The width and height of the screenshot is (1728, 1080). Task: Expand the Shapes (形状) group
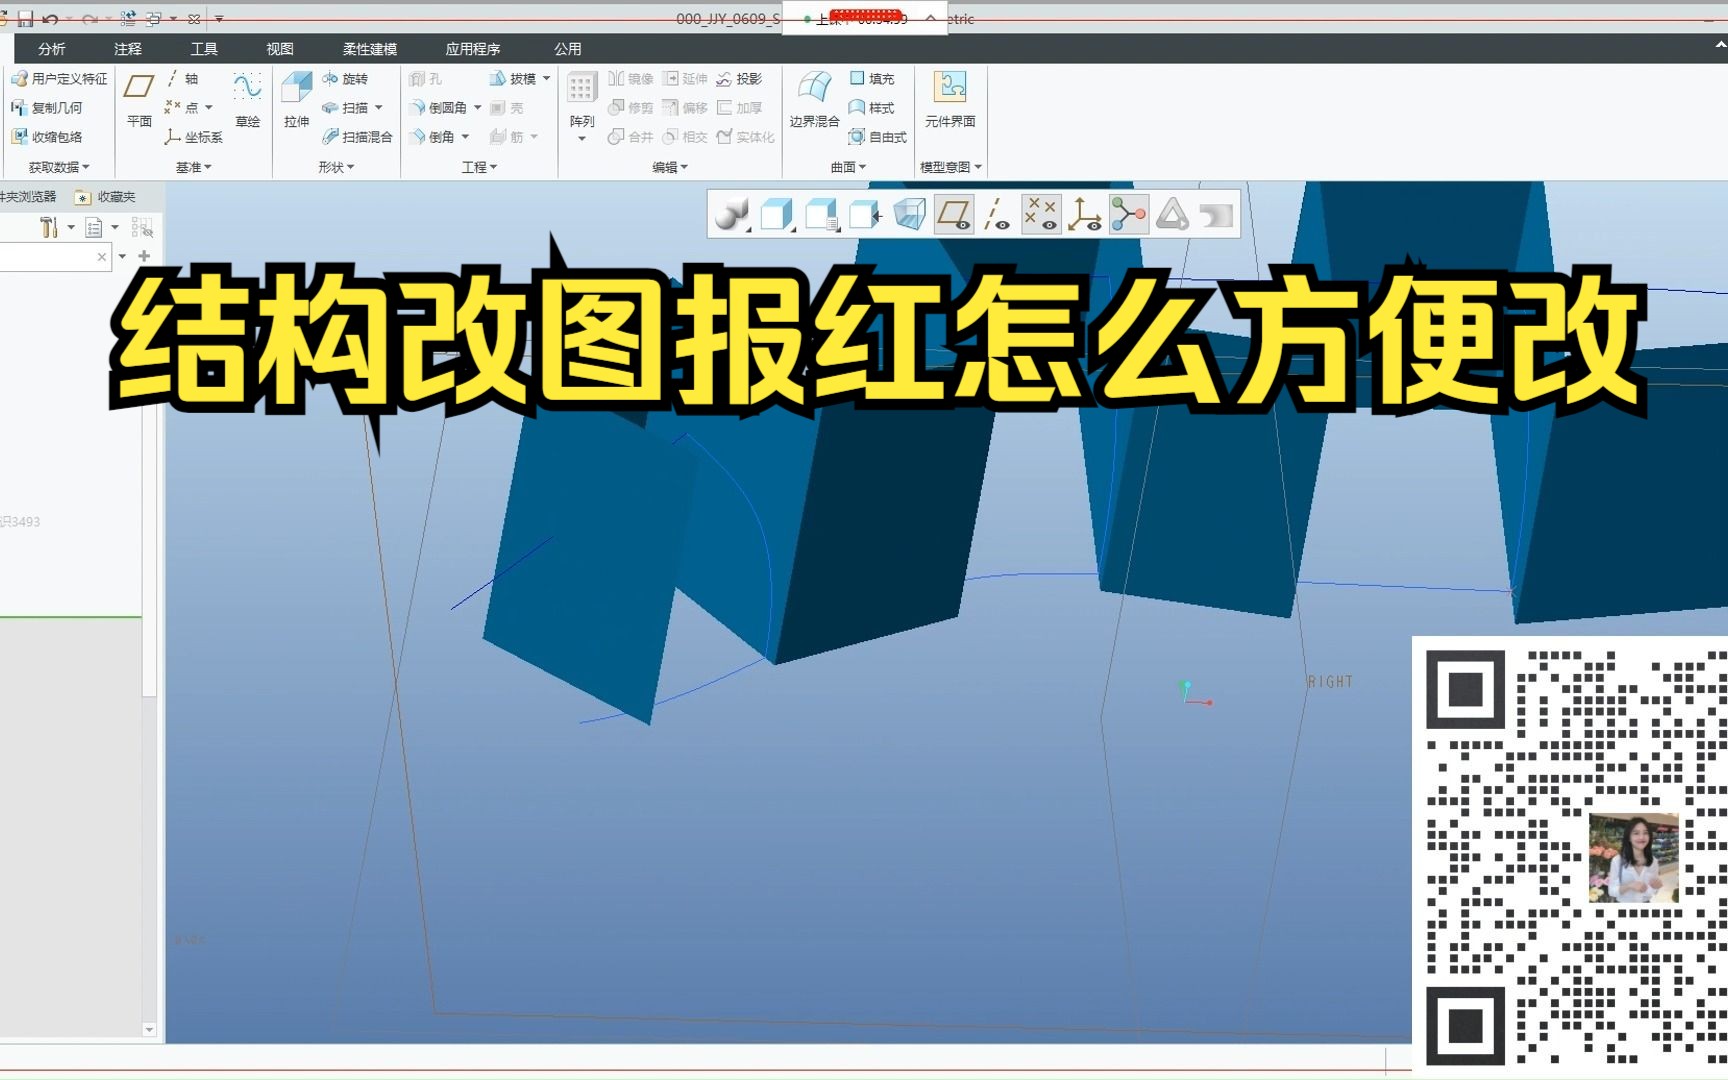pyautogui.click(x=336, y=167)
